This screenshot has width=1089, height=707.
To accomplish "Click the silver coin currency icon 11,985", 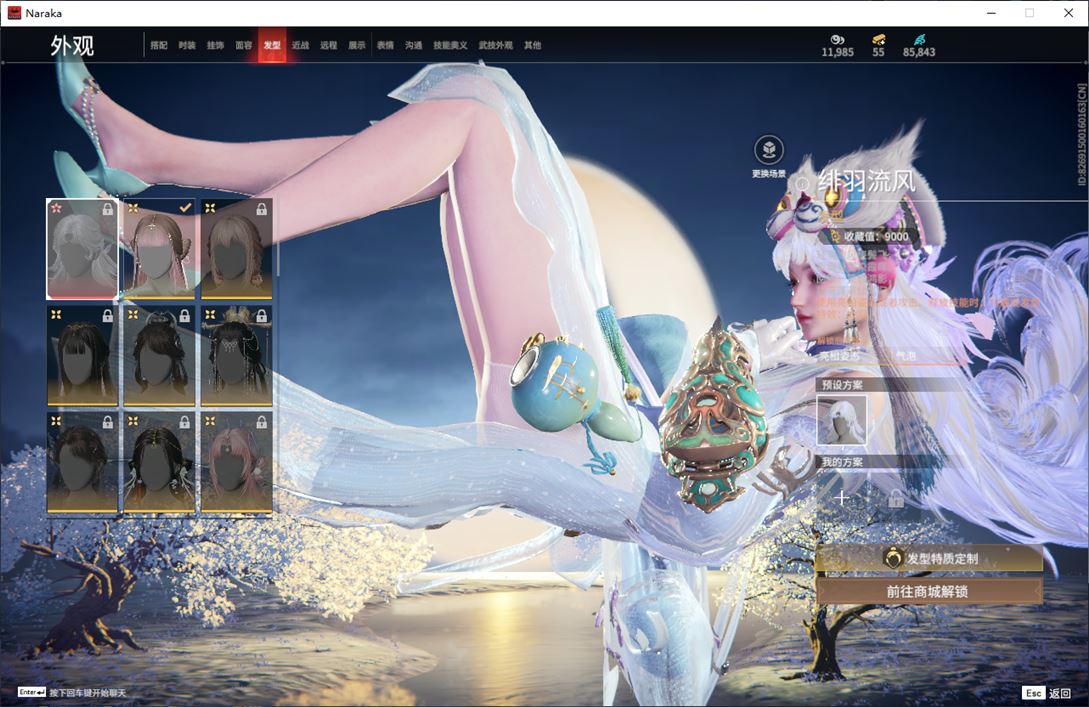I will pos(838,40).
